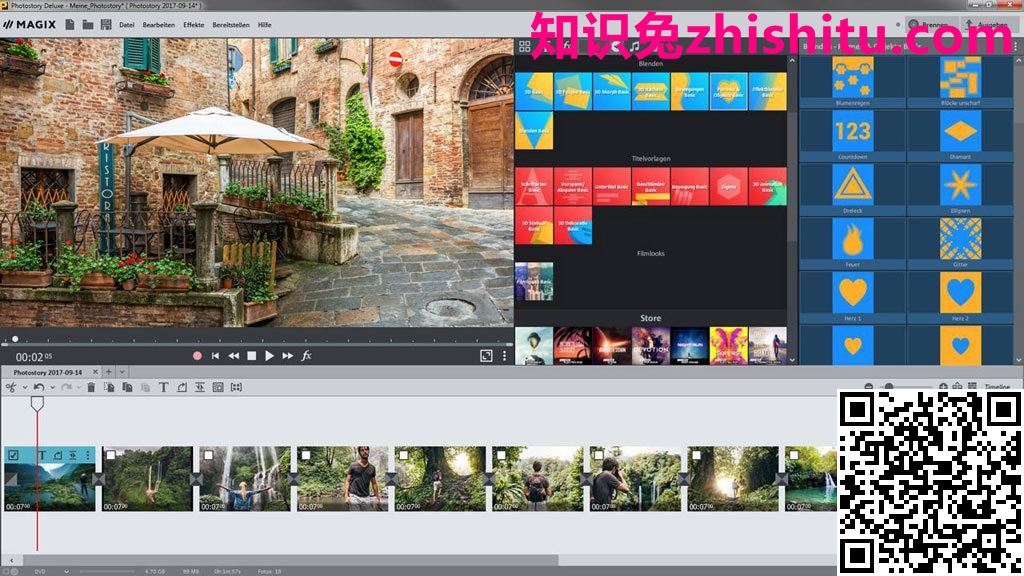Toggle fullscreen preview icon
The height and width of the screenshot is (576, 1024).
pyautogui.click(x=486, y=355)
